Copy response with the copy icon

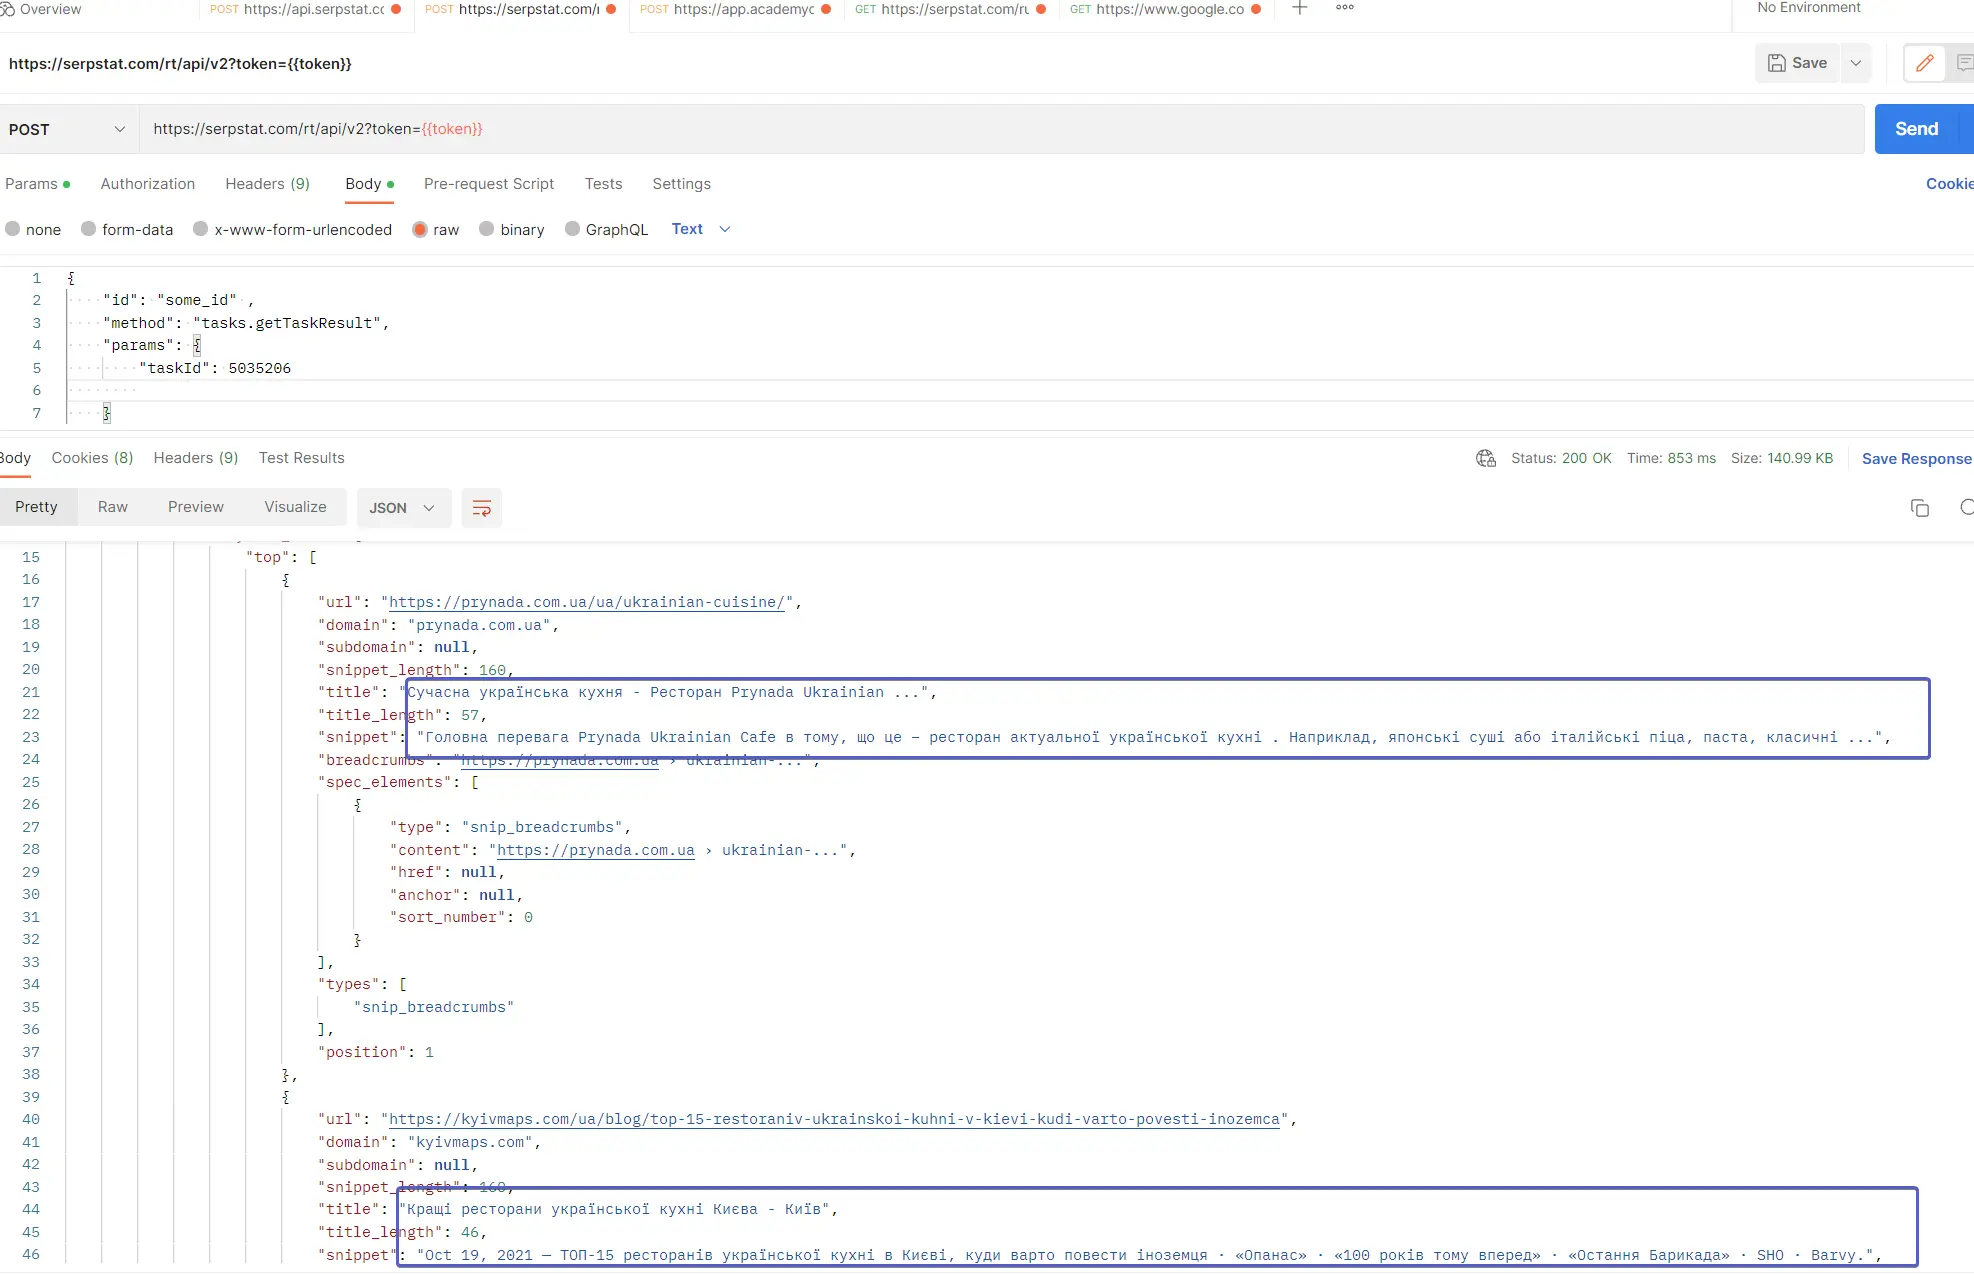[x=1919, y=508]
